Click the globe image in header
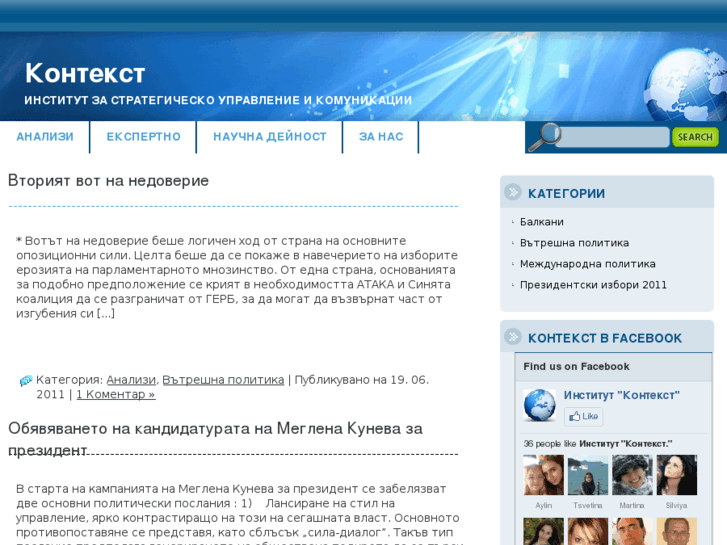Screen dimensions: 727x545 [x=686, y=84]
